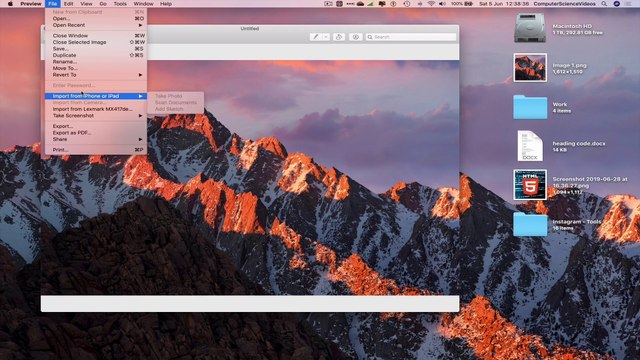Choose Import from Lexmark MX417de…

(96, 109)
